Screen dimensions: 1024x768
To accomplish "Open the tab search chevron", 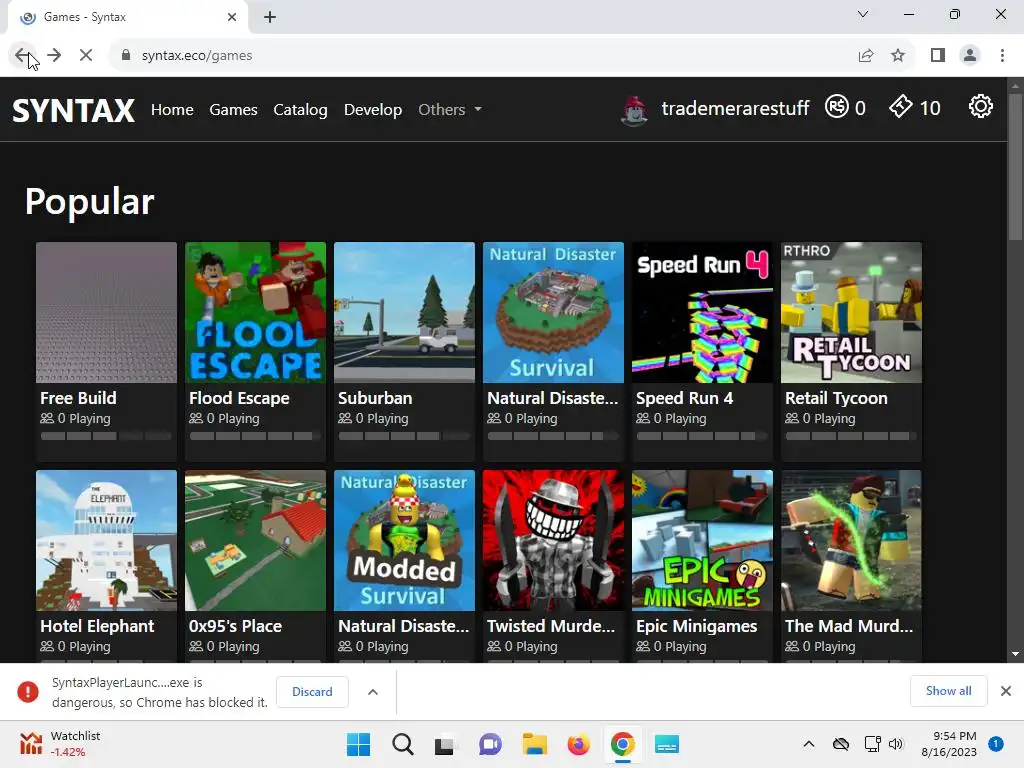I will (x=863, y=14).
